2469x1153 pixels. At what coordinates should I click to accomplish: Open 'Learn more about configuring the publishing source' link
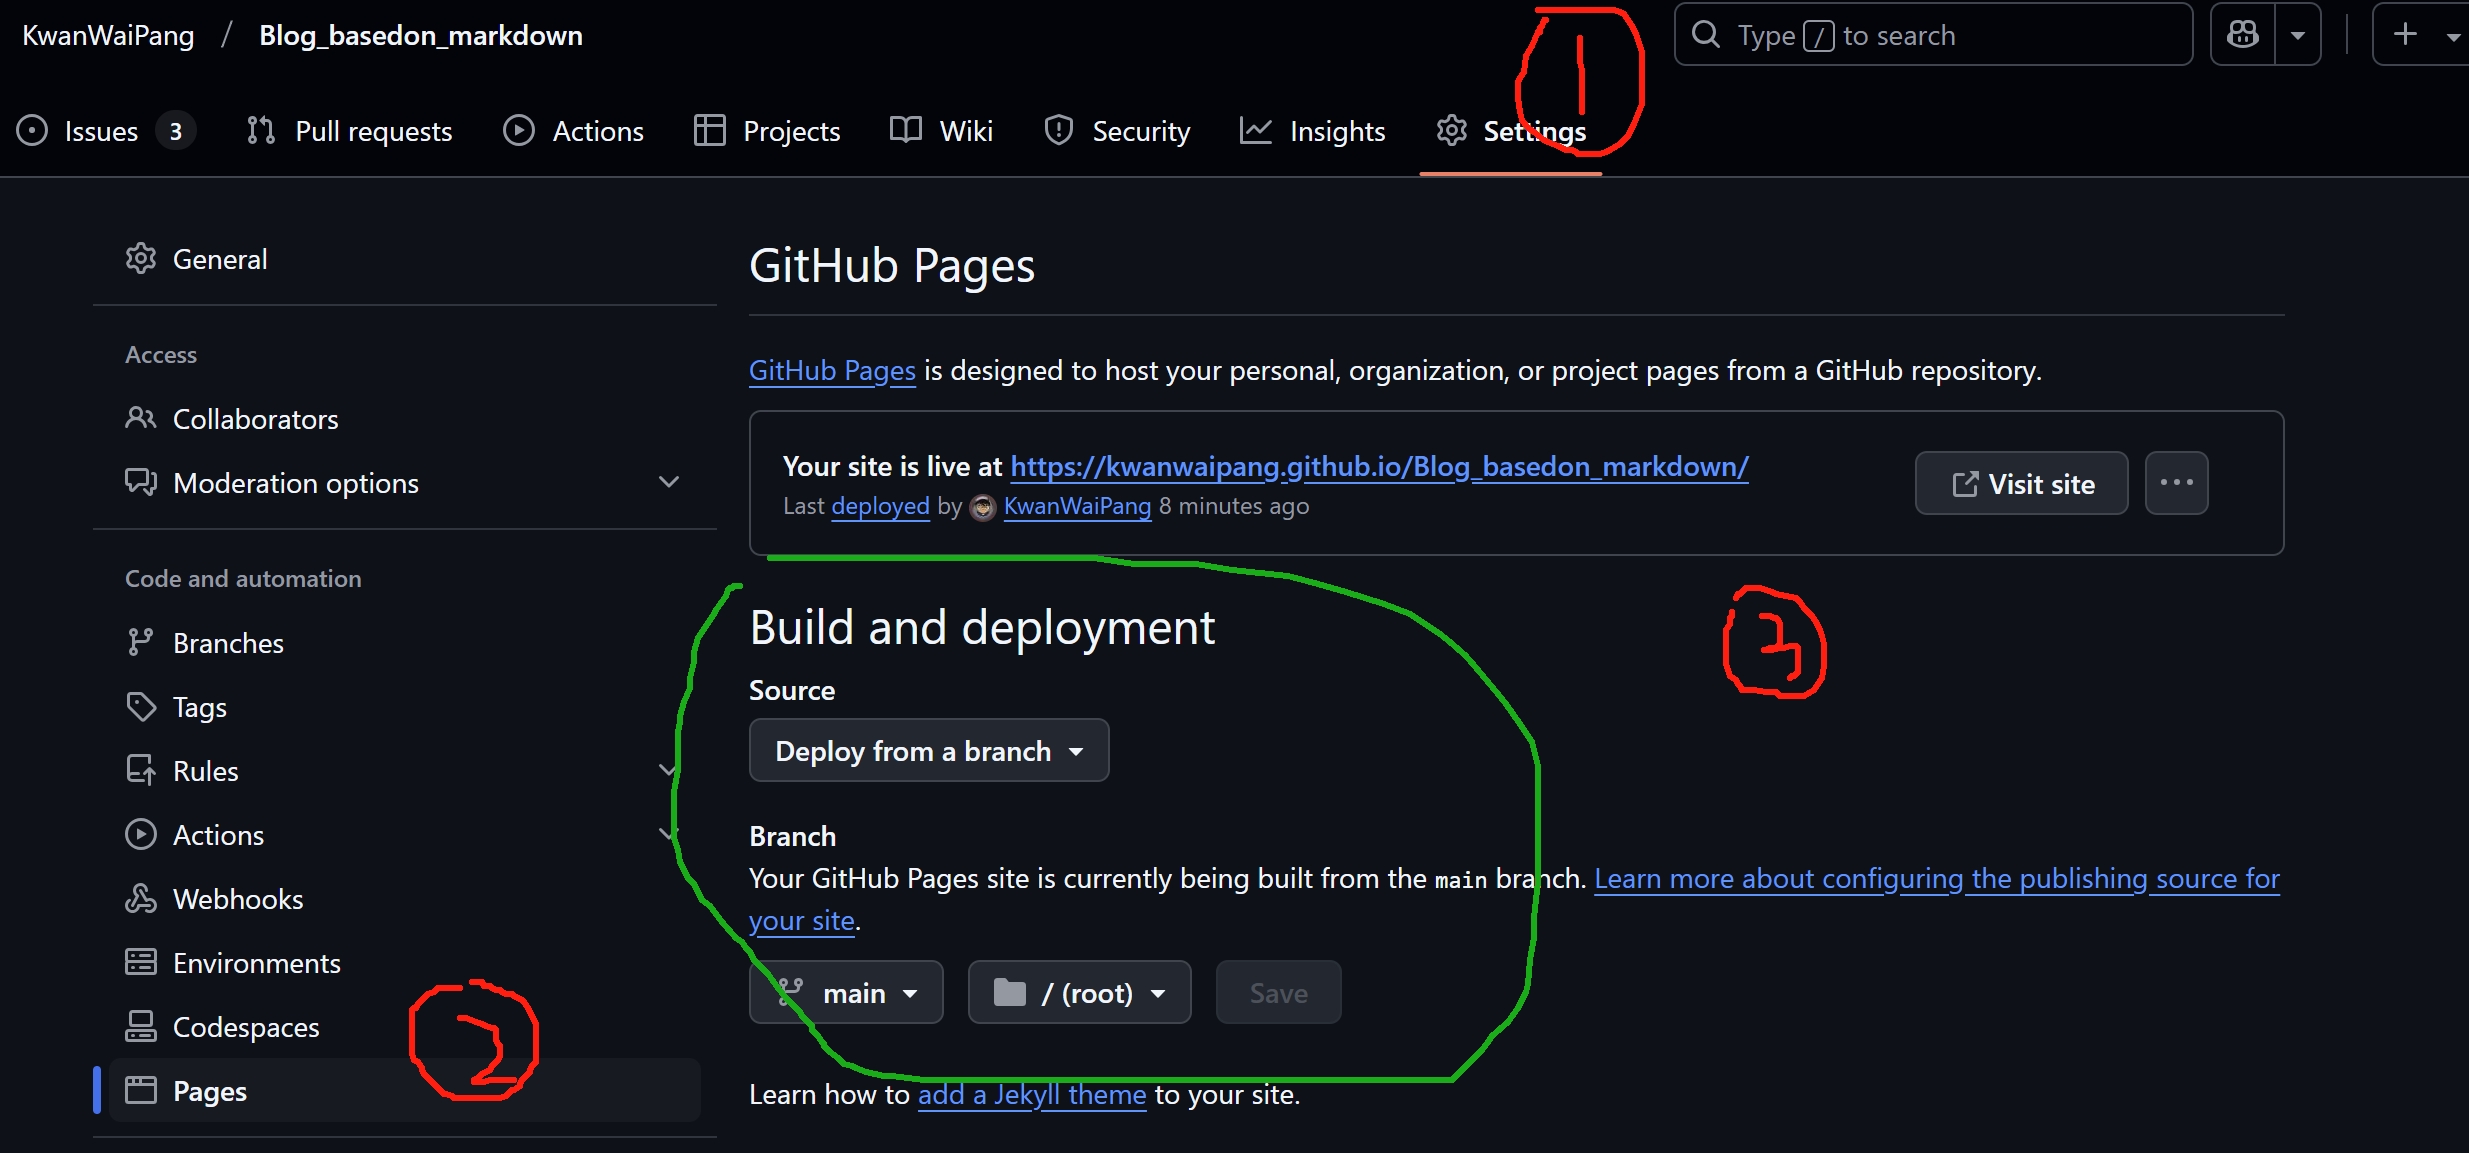1937,879
